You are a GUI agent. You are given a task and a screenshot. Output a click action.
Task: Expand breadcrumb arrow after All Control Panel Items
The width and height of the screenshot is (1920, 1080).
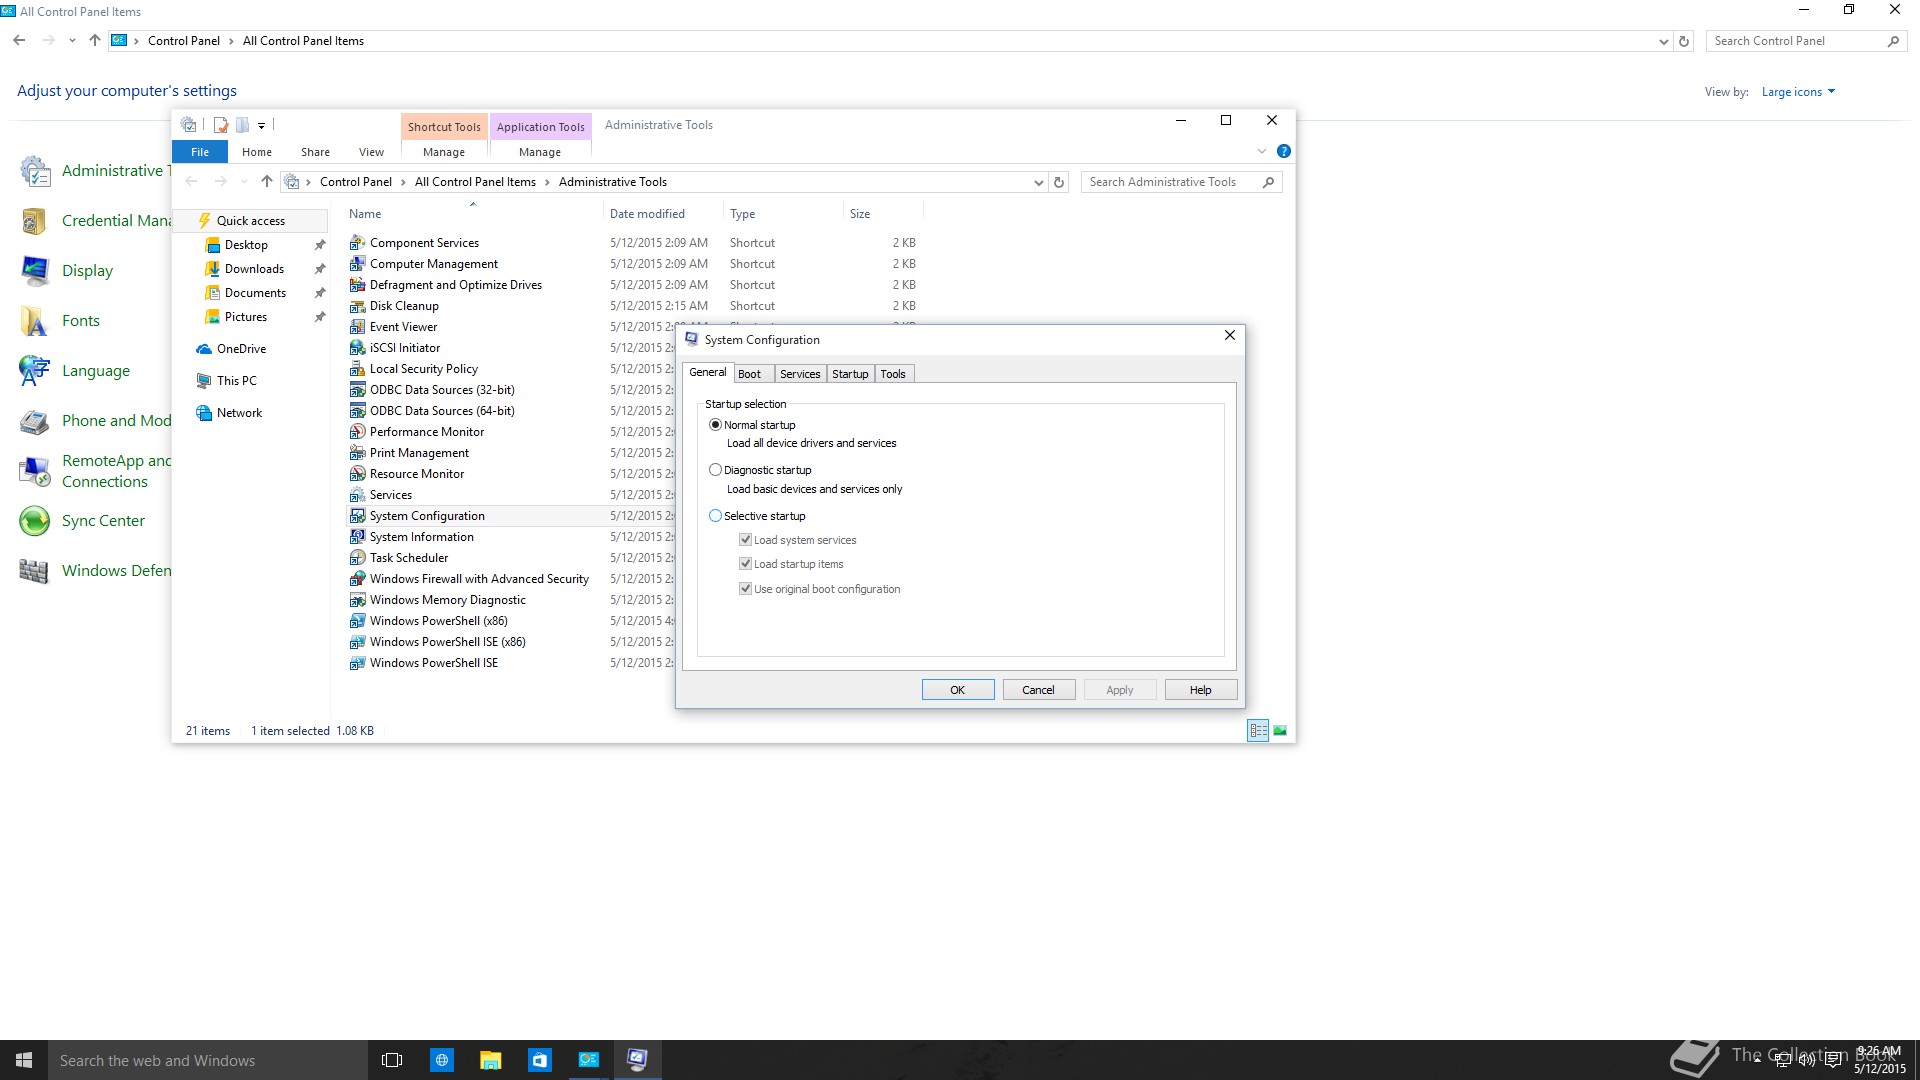pyautogui.click(x=547, y=182)
